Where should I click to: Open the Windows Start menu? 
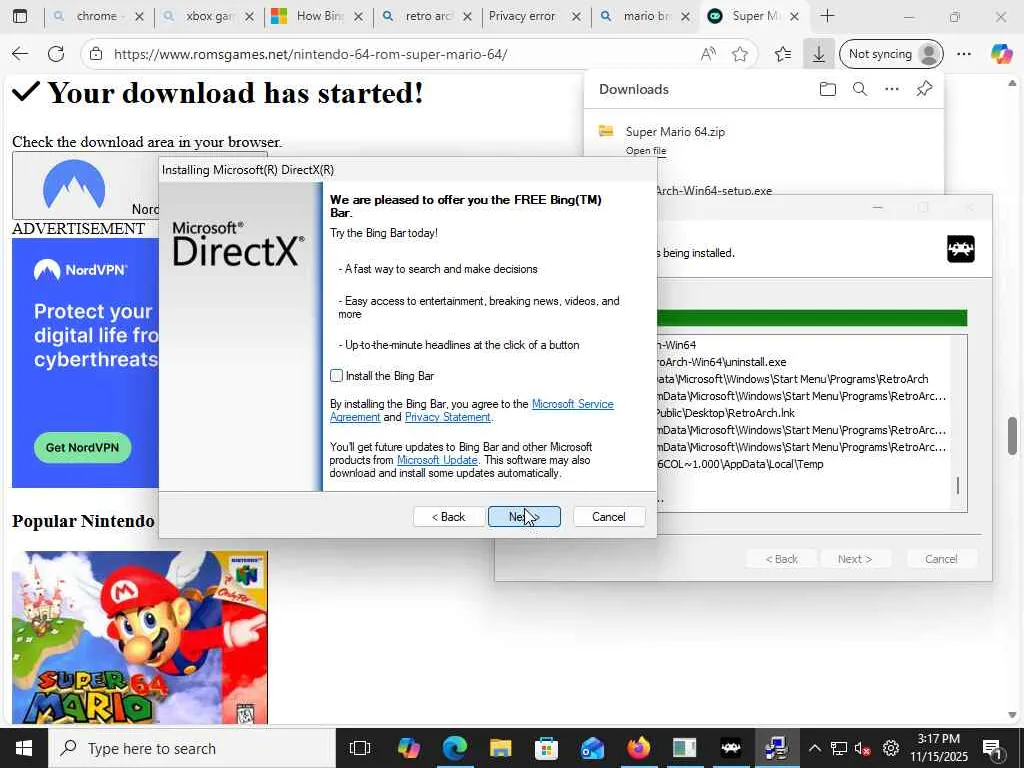(x=24, y=748)
